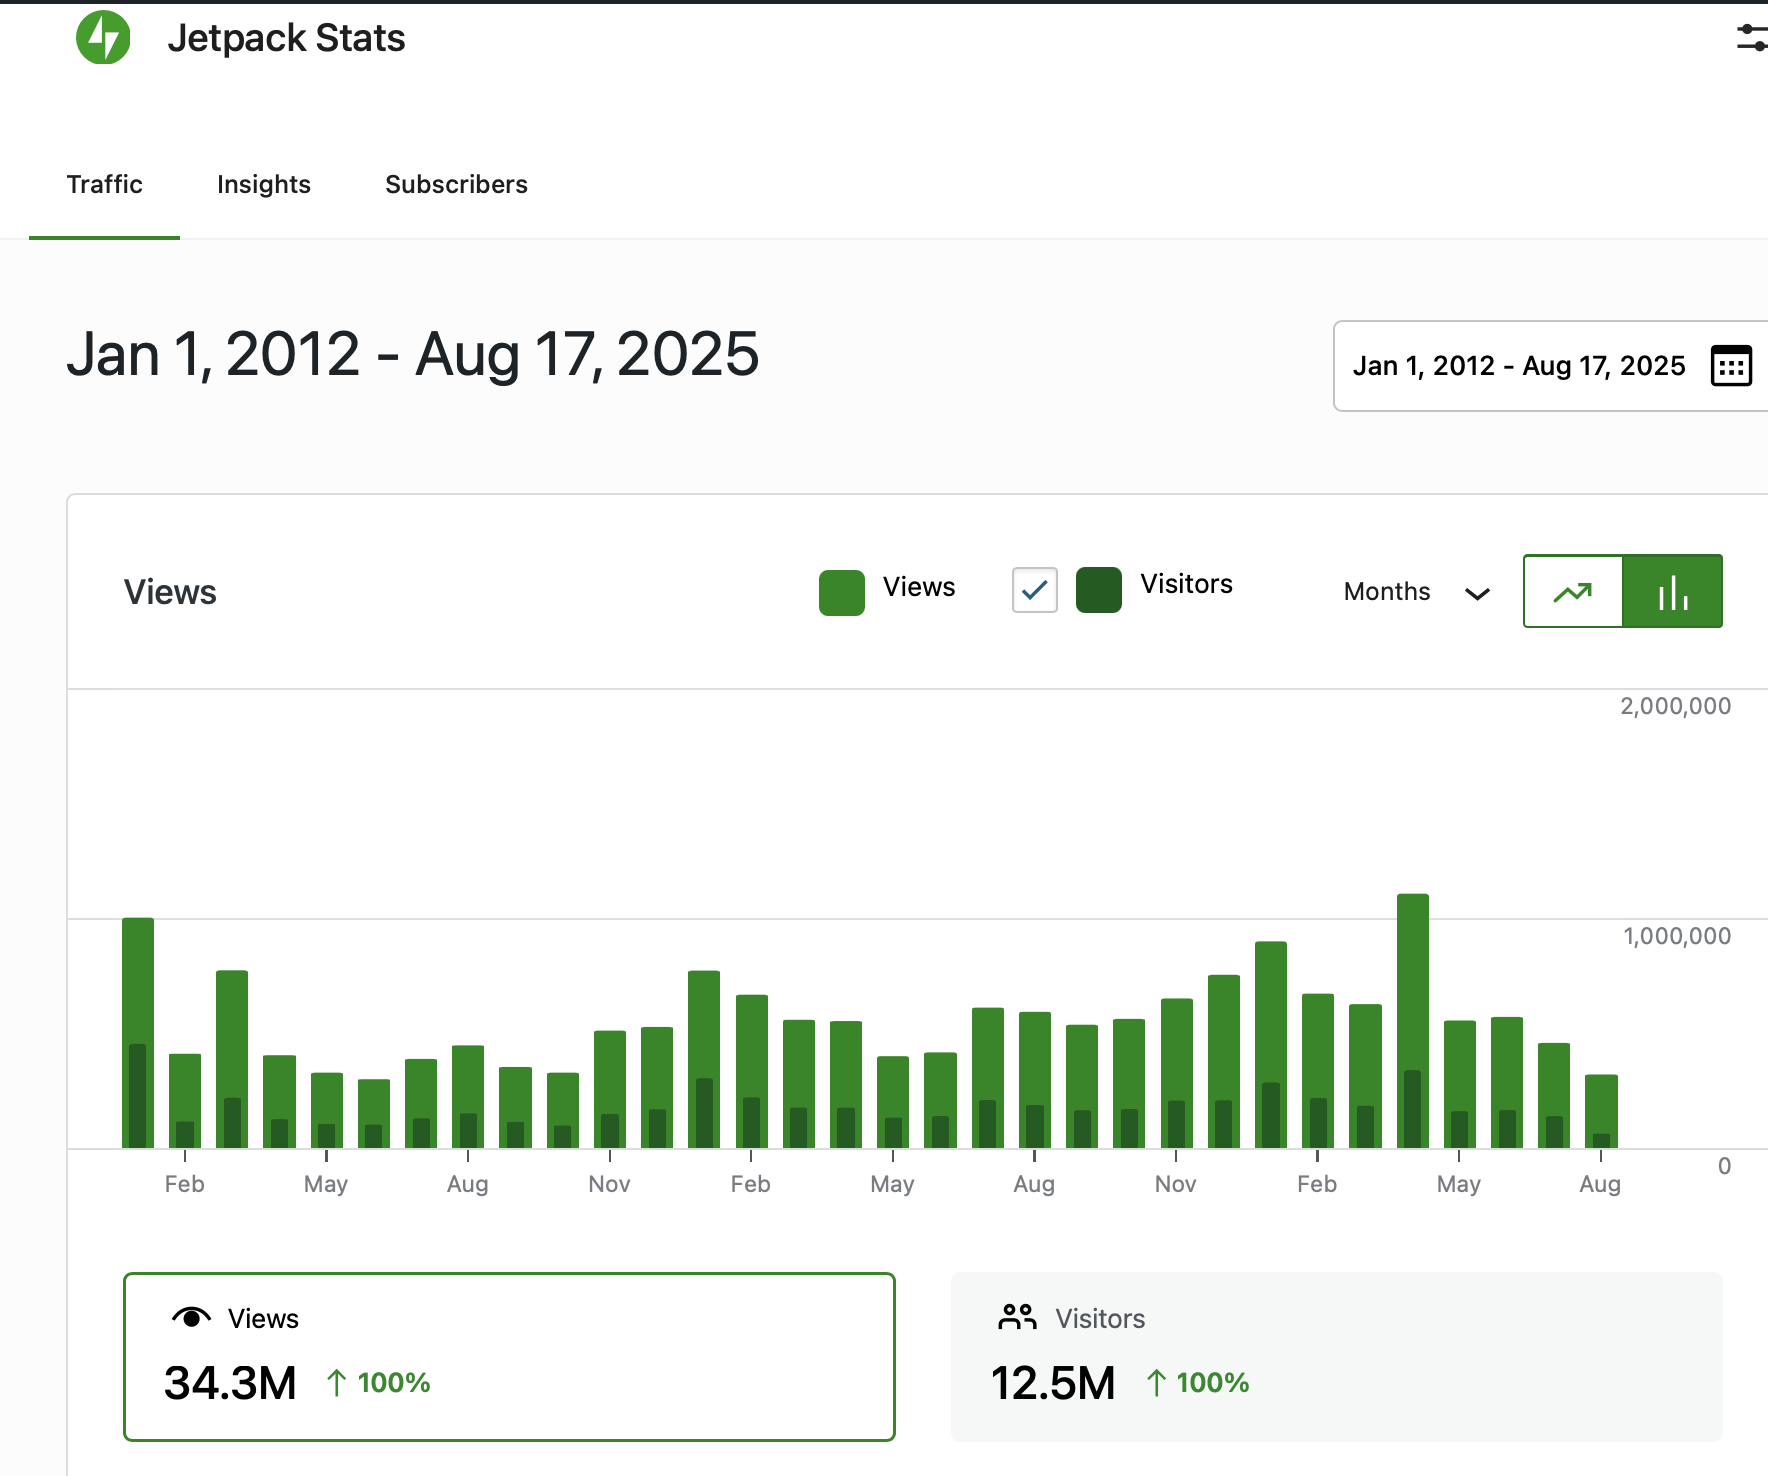
Task: Click the light green Views legend swatch
Action: [x=842, y=593]
